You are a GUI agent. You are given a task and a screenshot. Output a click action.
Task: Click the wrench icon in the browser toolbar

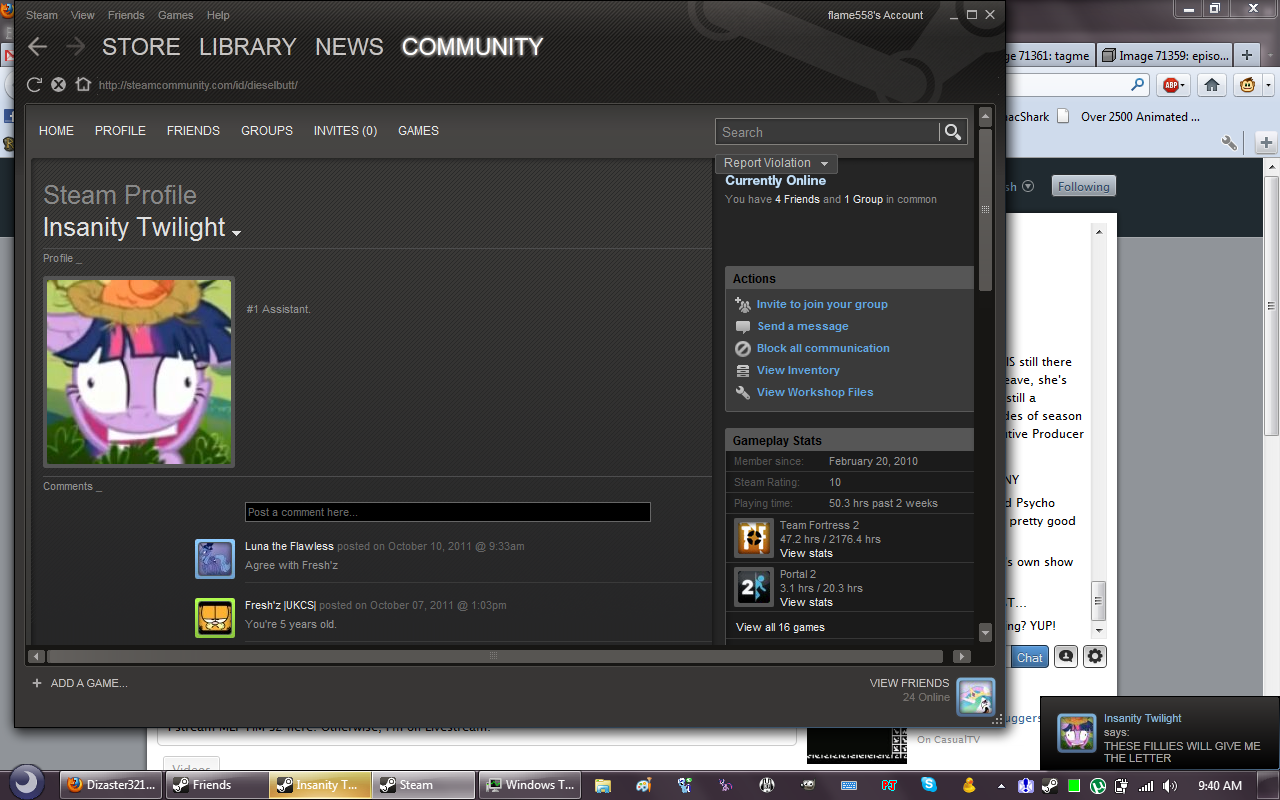click(1229, 143)
